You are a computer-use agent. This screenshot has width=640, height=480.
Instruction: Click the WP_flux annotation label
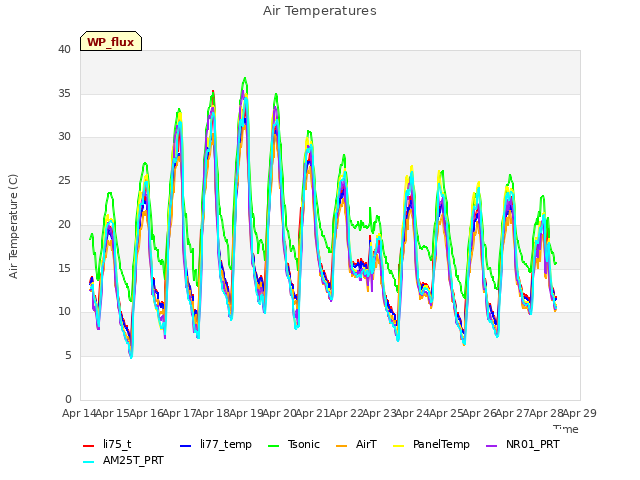[x=111, y=41]
